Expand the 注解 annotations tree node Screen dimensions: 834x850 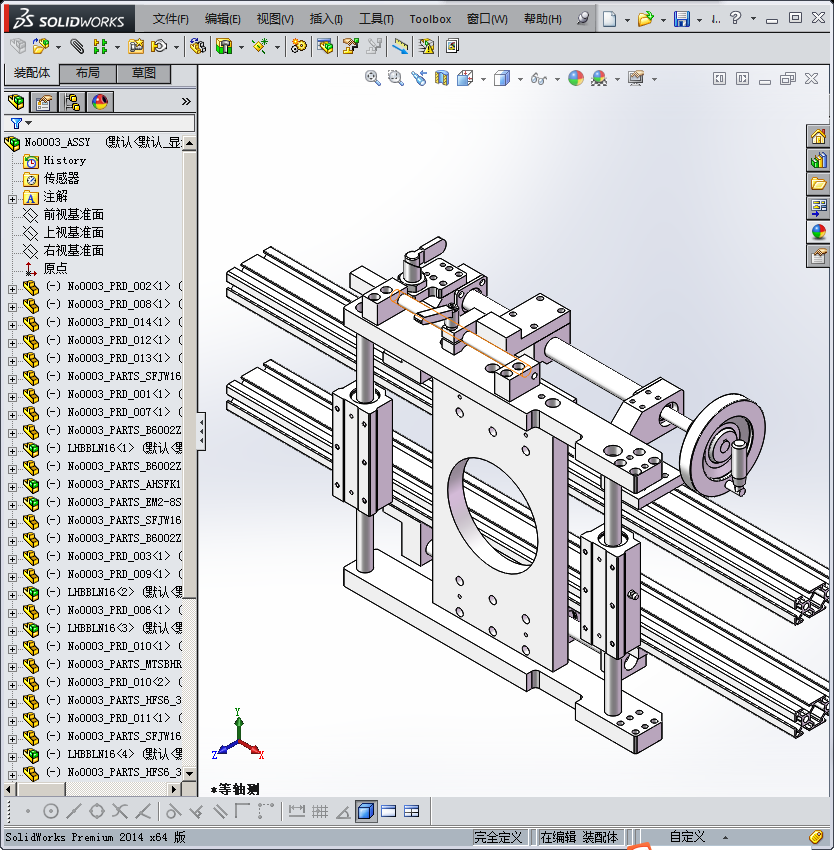click(12, 197)
